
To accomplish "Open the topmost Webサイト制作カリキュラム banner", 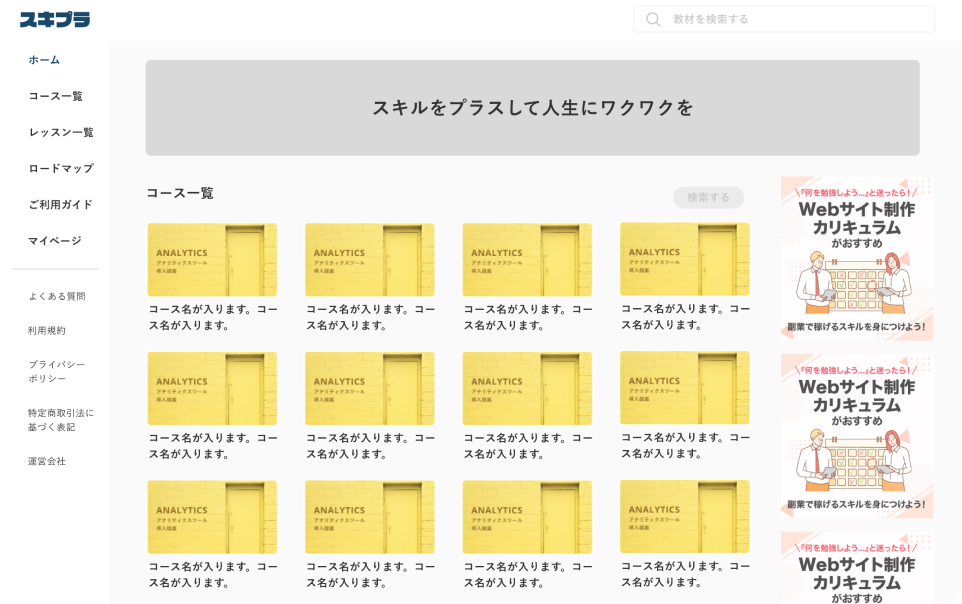I will coord(856,258).
